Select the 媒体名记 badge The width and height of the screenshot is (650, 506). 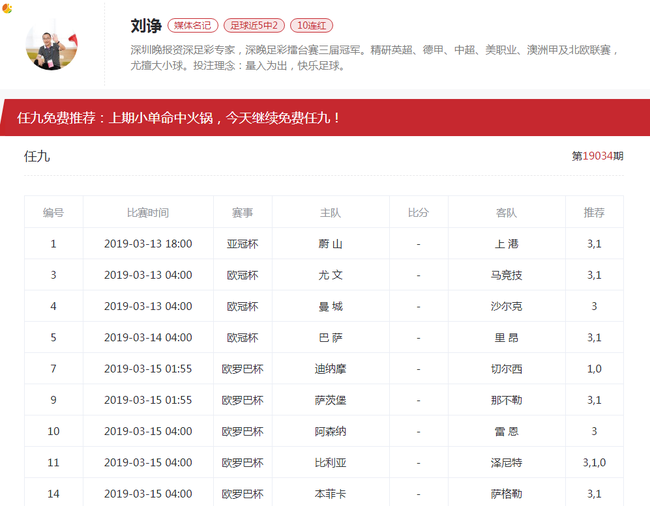192,25
